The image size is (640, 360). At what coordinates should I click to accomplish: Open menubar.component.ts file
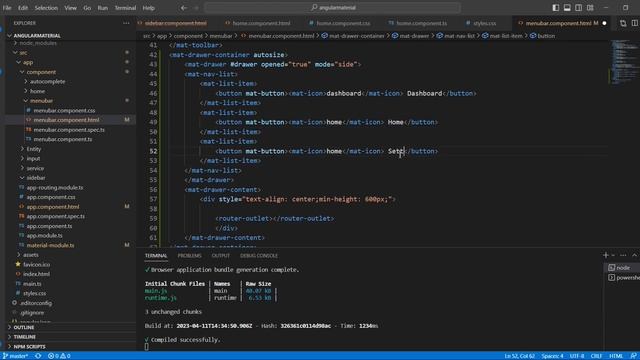[x=62, y=139]
